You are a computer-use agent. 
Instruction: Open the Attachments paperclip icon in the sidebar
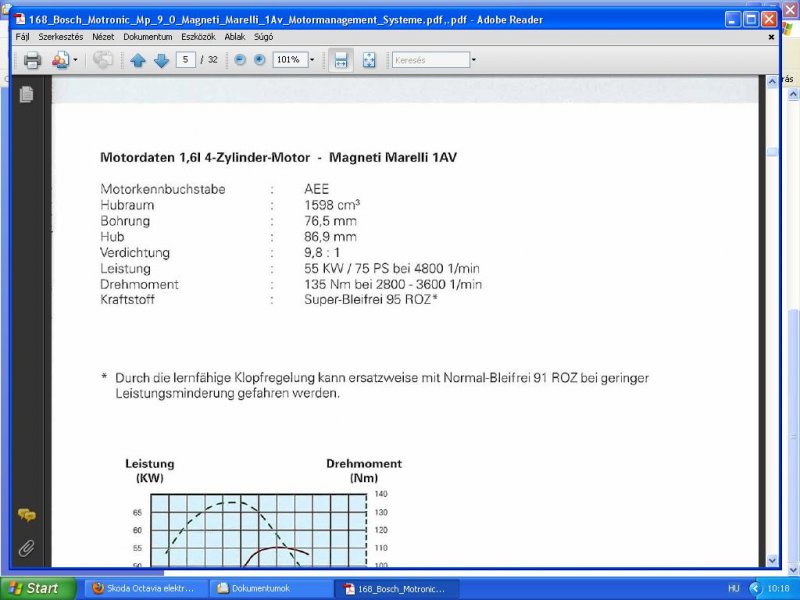[27, 548]
